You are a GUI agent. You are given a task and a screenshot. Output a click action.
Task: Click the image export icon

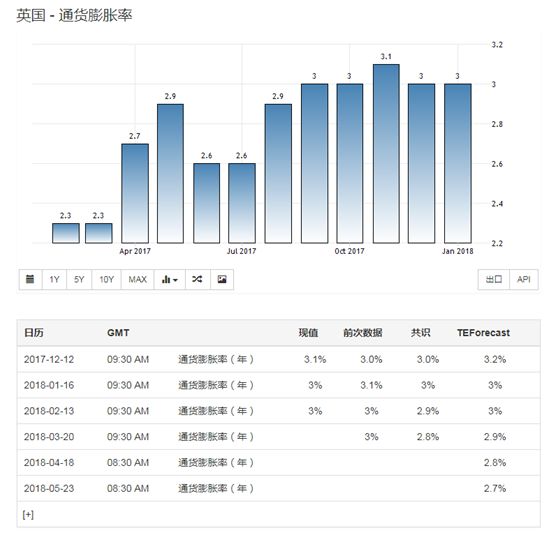coord(222,280)
